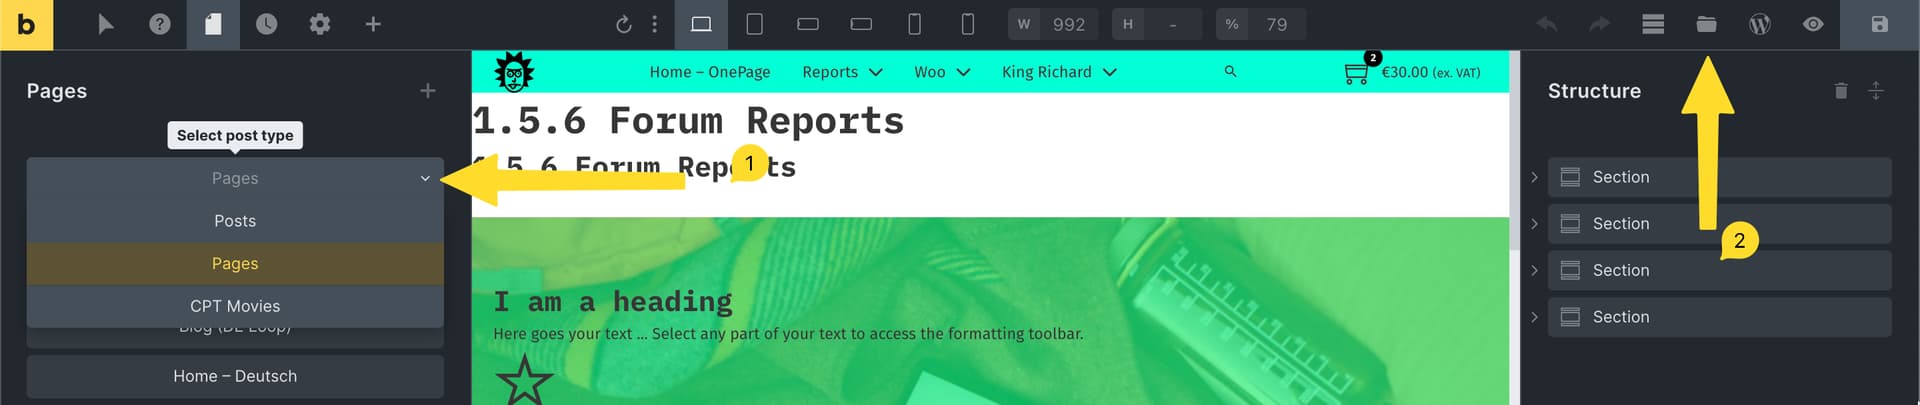
Task: Click the reload canvas icon
Action: pos(623,24)
